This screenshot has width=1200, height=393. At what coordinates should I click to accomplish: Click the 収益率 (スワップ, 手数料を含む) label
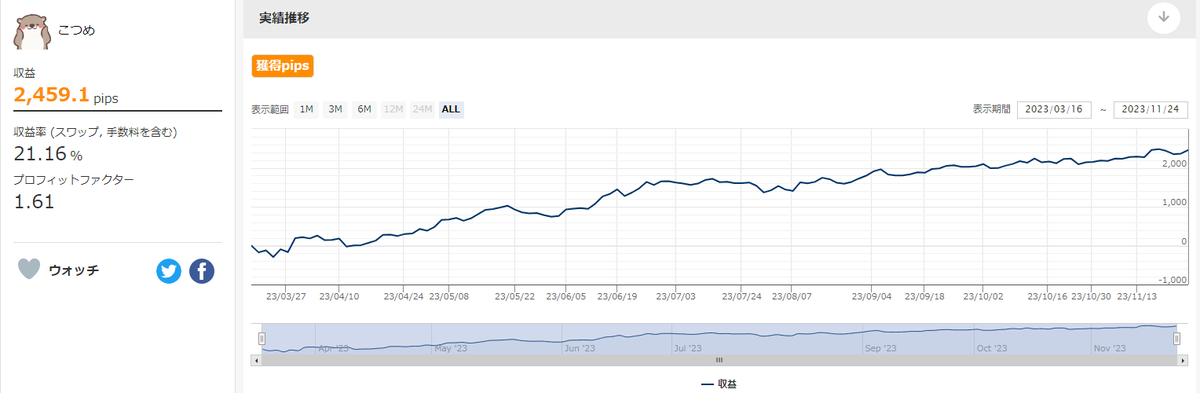(x=95, y=132)
